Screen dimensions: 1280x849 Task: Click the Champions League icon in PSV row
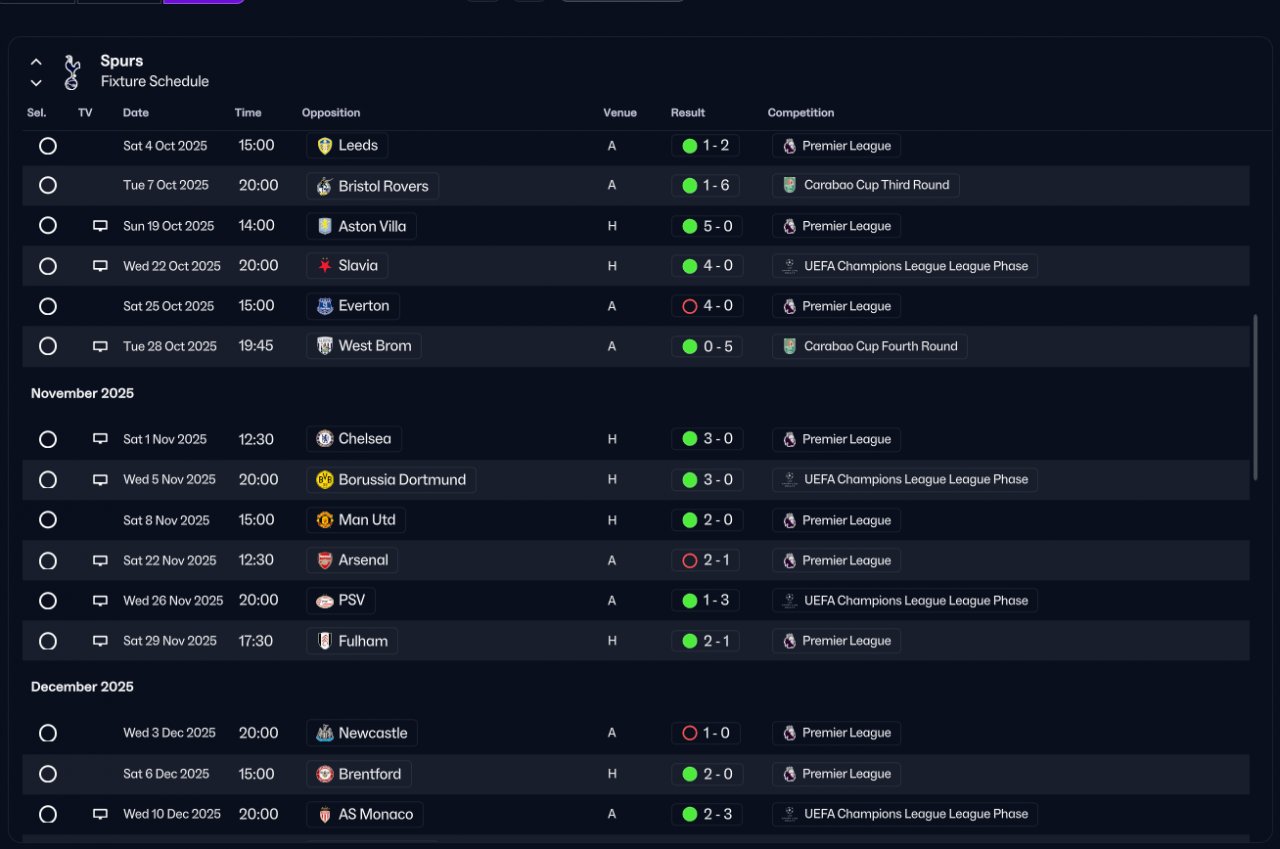(x=790, y=601)
